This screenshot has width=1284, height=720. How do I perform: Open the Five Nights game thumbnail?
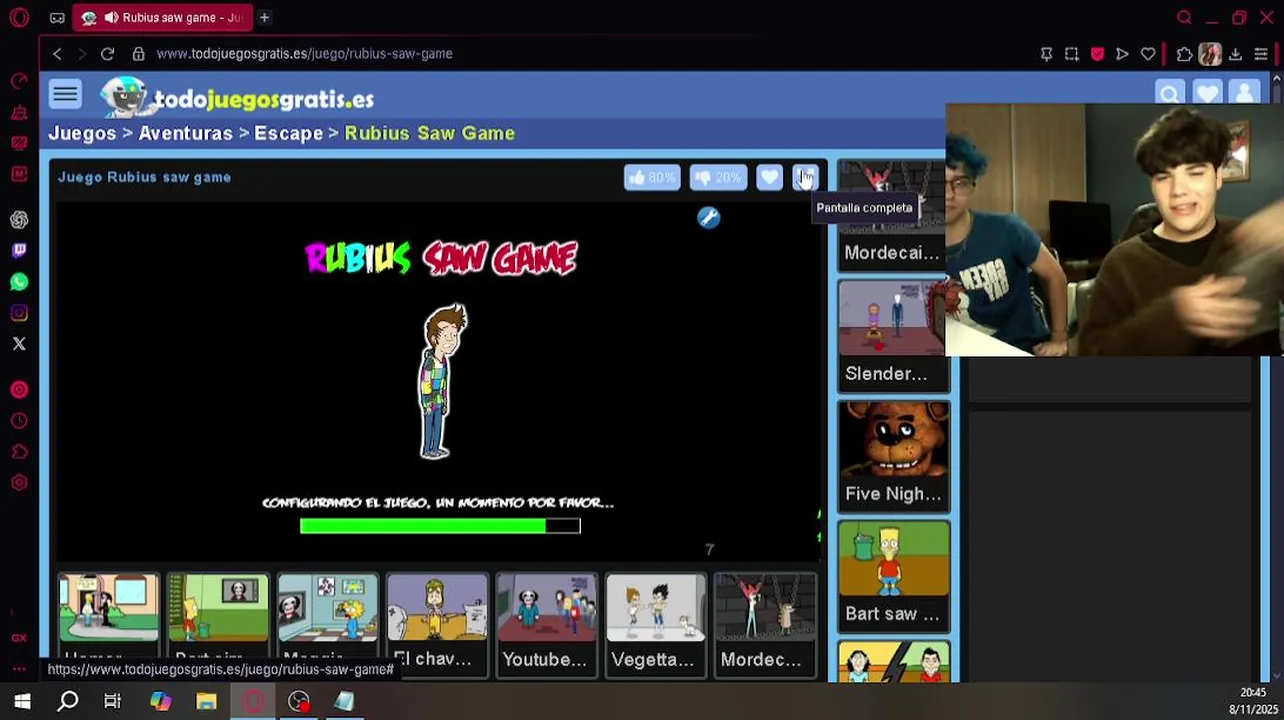coord(893,456)
